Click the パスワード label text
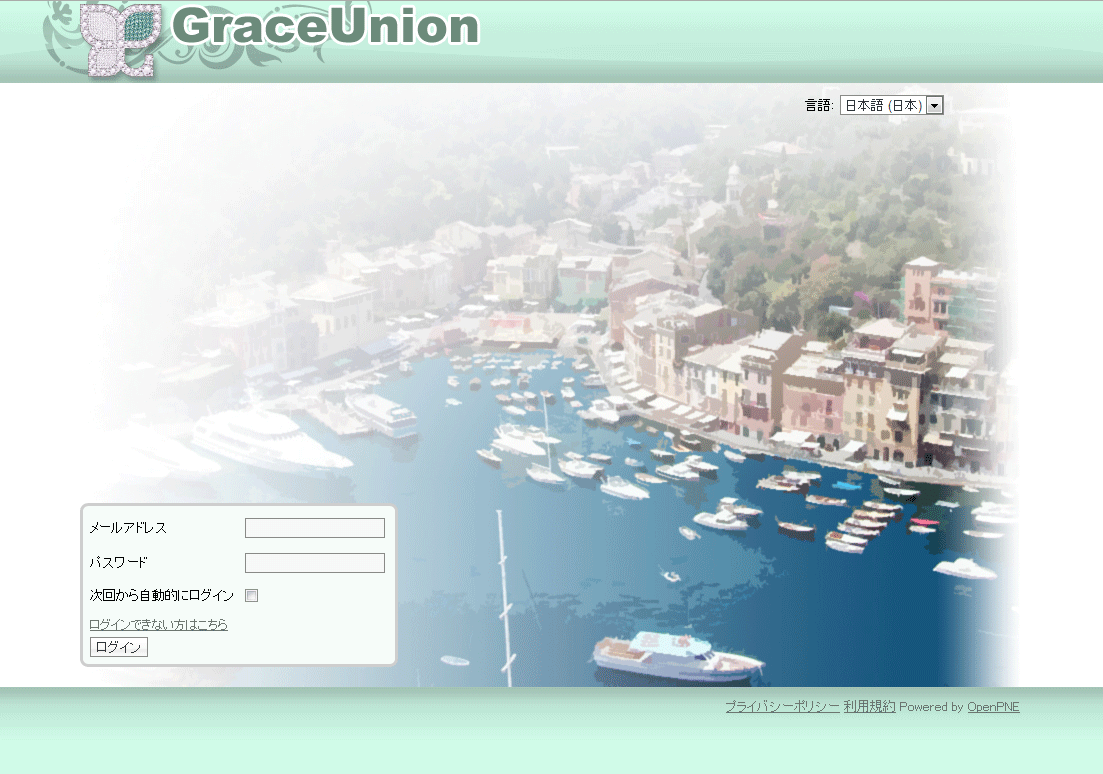Viewport: 1103px width, 774px height. click(118, 563)
